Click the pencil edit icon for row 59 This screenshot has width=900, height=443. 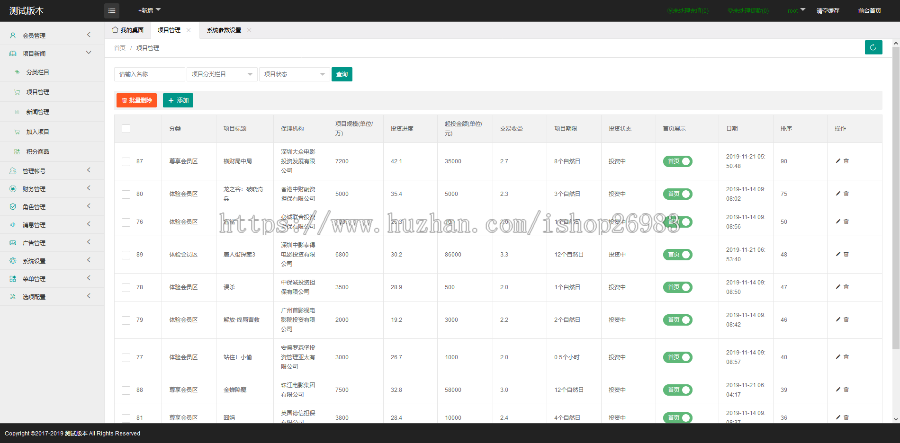[x=838, y=255]
